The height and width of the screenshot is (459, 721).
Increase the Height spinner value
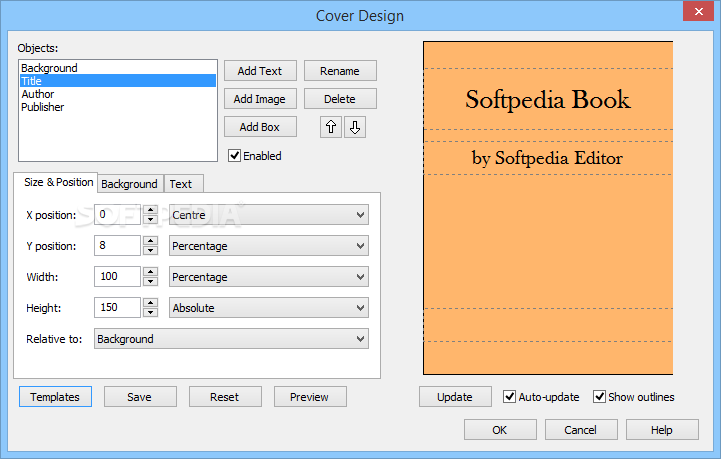[x=150, y=303]
